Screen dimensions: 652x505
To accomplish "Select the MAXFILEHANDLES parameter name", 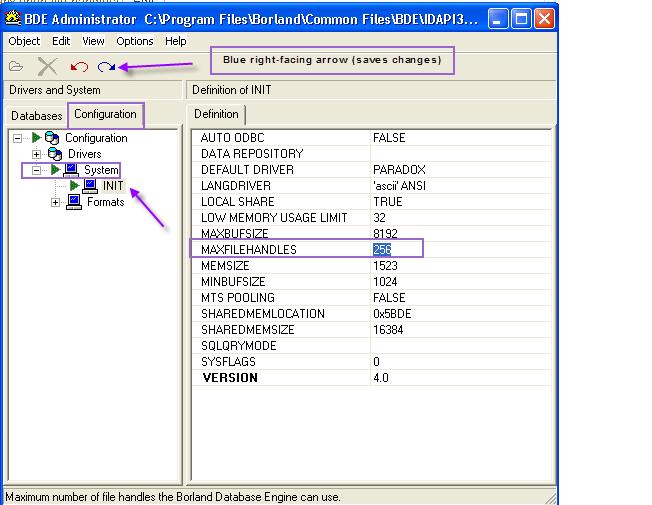I will [249, 250].
